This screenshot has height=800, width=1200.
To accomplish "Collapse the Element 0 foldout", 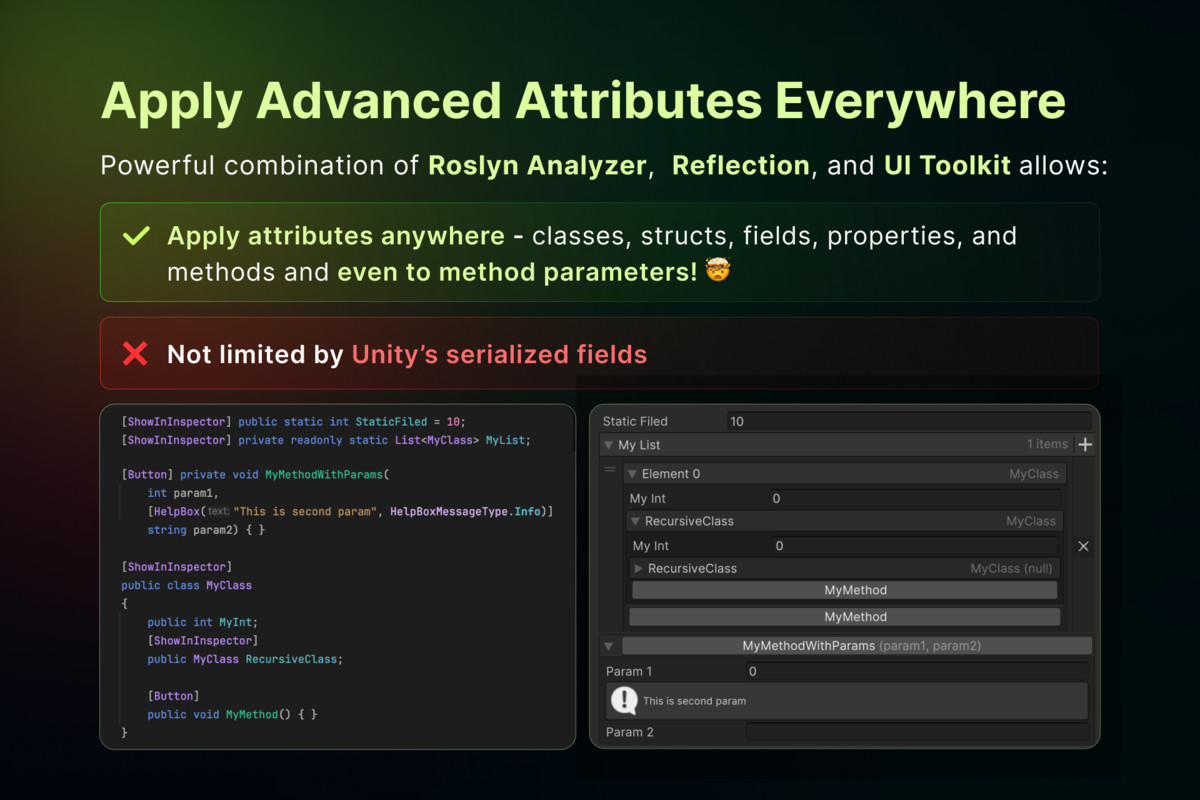I will click(x=632, y=474).
